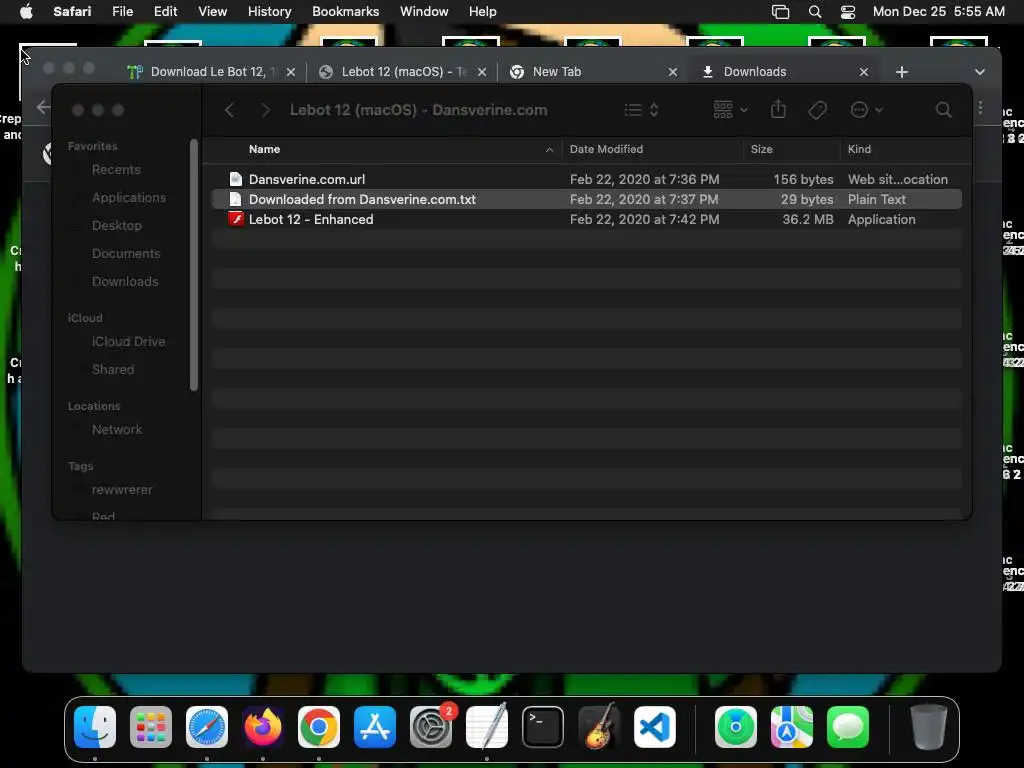Select the Dansverine.com.url file
Screen dimensions: 1024x768
point(586,179)
